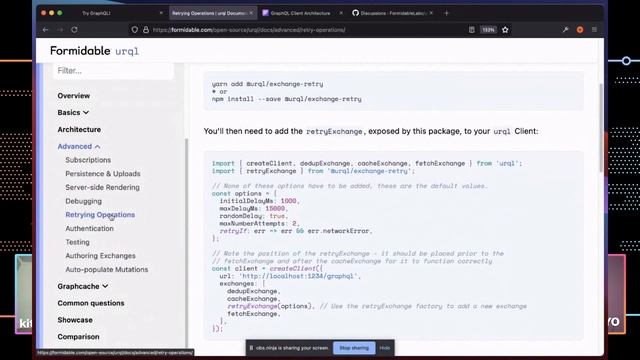Reload the page with the refresh icon

74,30
